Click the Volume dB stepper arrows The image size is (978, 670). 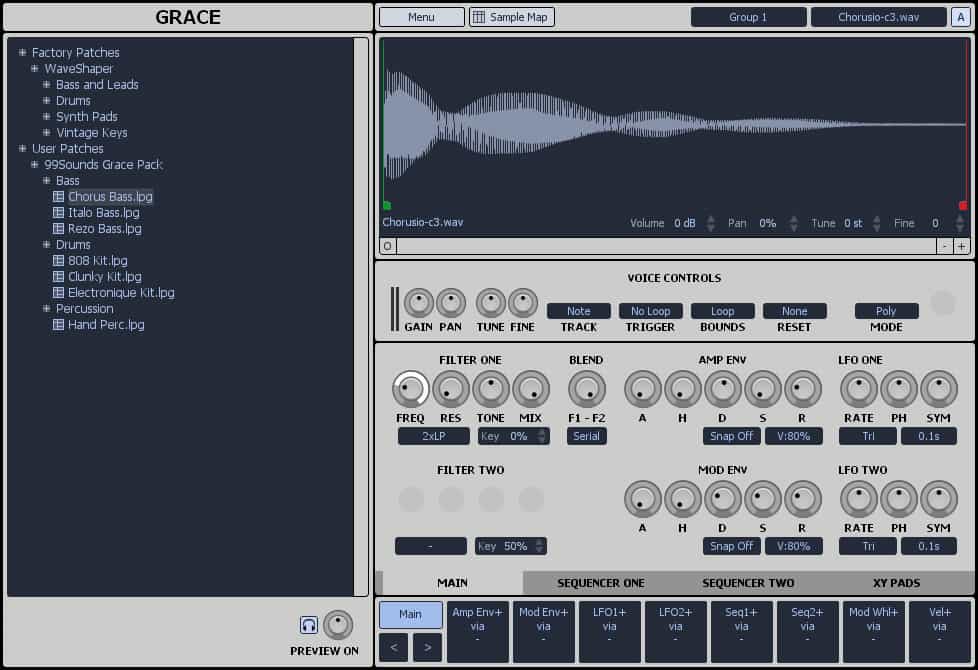tap(711, 223)
